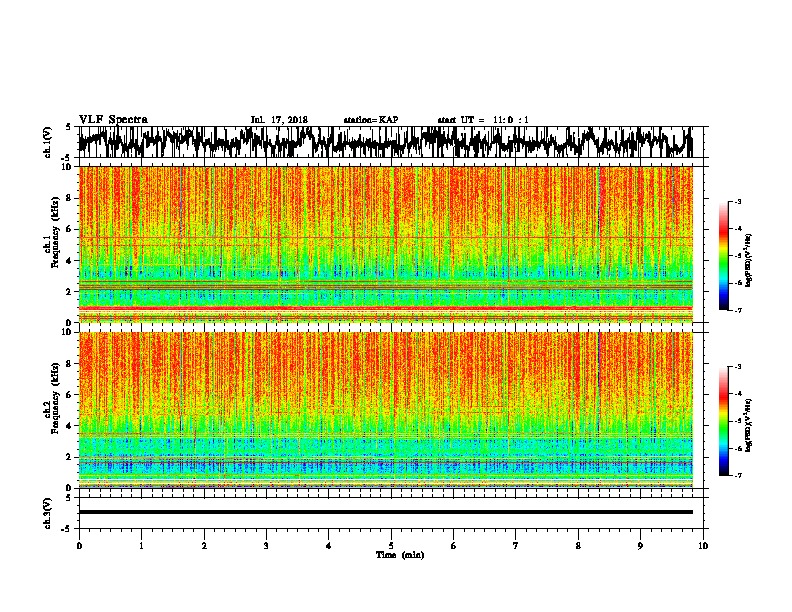792x612 pixels.
Task: Click the ch.1 color bar "log(PSD)" label
Action: [x=749, y=260]
